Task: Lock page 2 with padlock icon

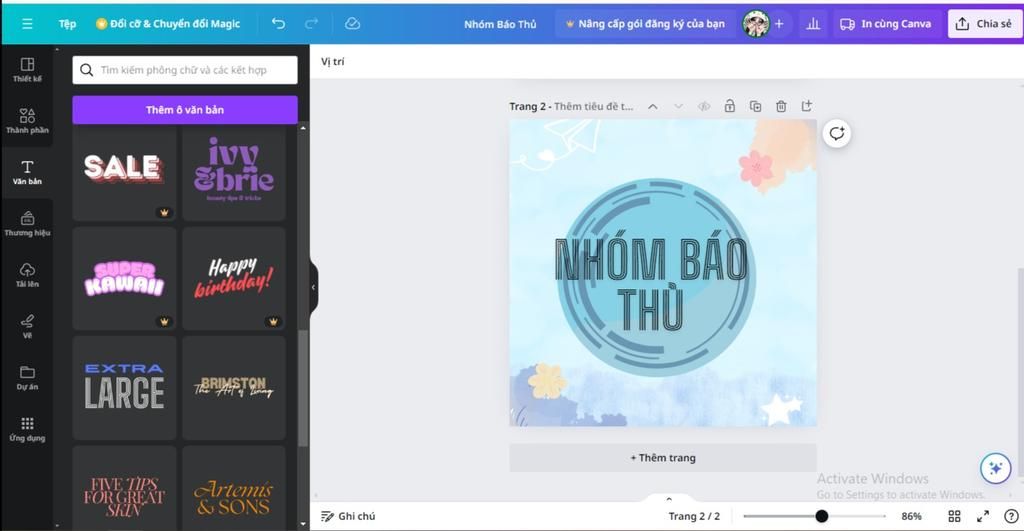Action: [x=729, y=106]
